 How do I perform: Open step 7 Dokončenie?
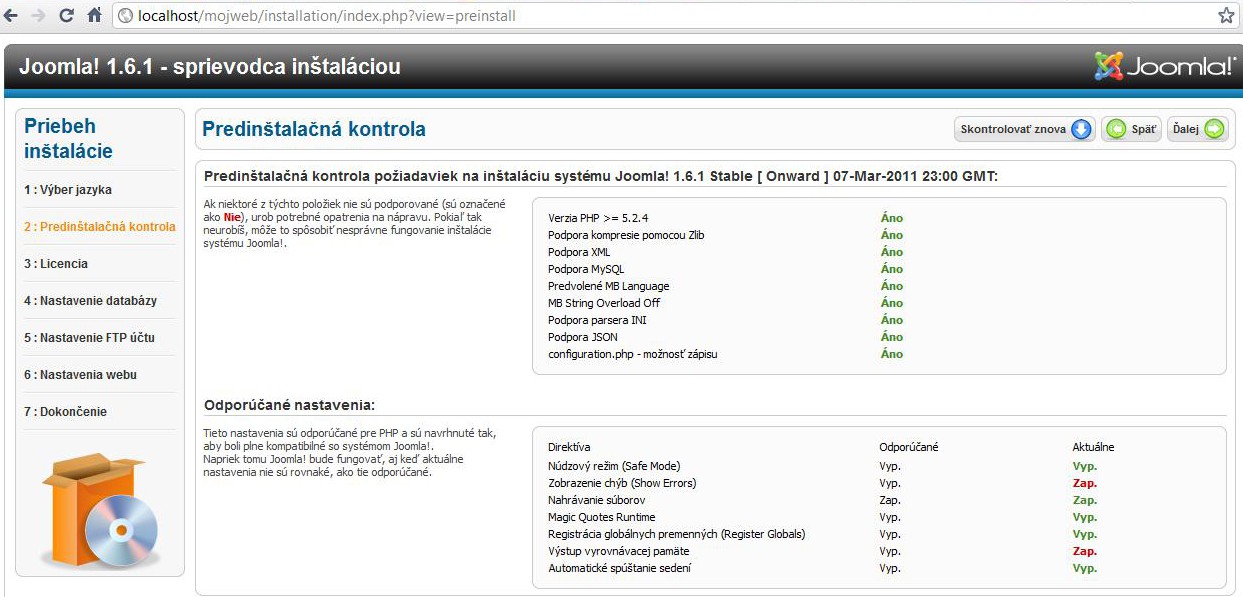(65, 412)
